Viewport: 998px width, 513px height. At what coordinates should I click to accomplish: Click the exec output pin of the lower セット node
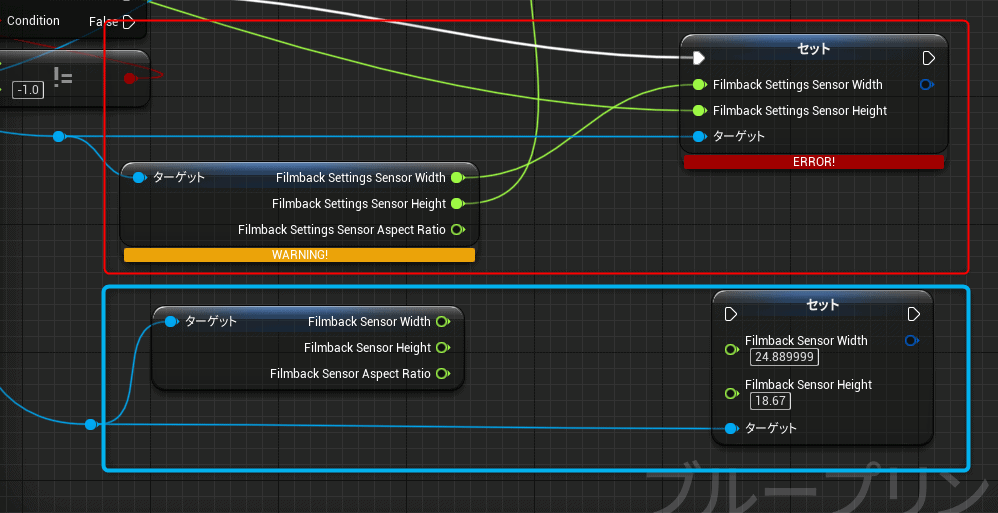(x=914, y=314)
